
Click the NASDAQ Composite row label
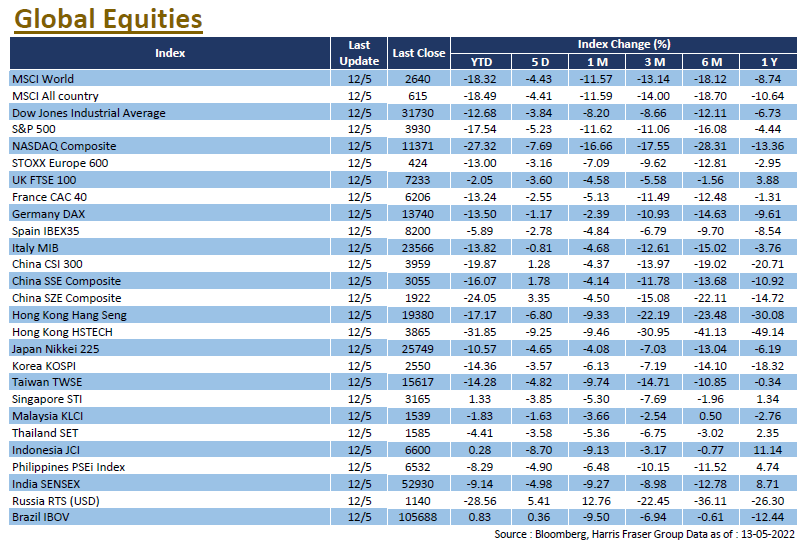pyautogui.click(x=64, y=146)
